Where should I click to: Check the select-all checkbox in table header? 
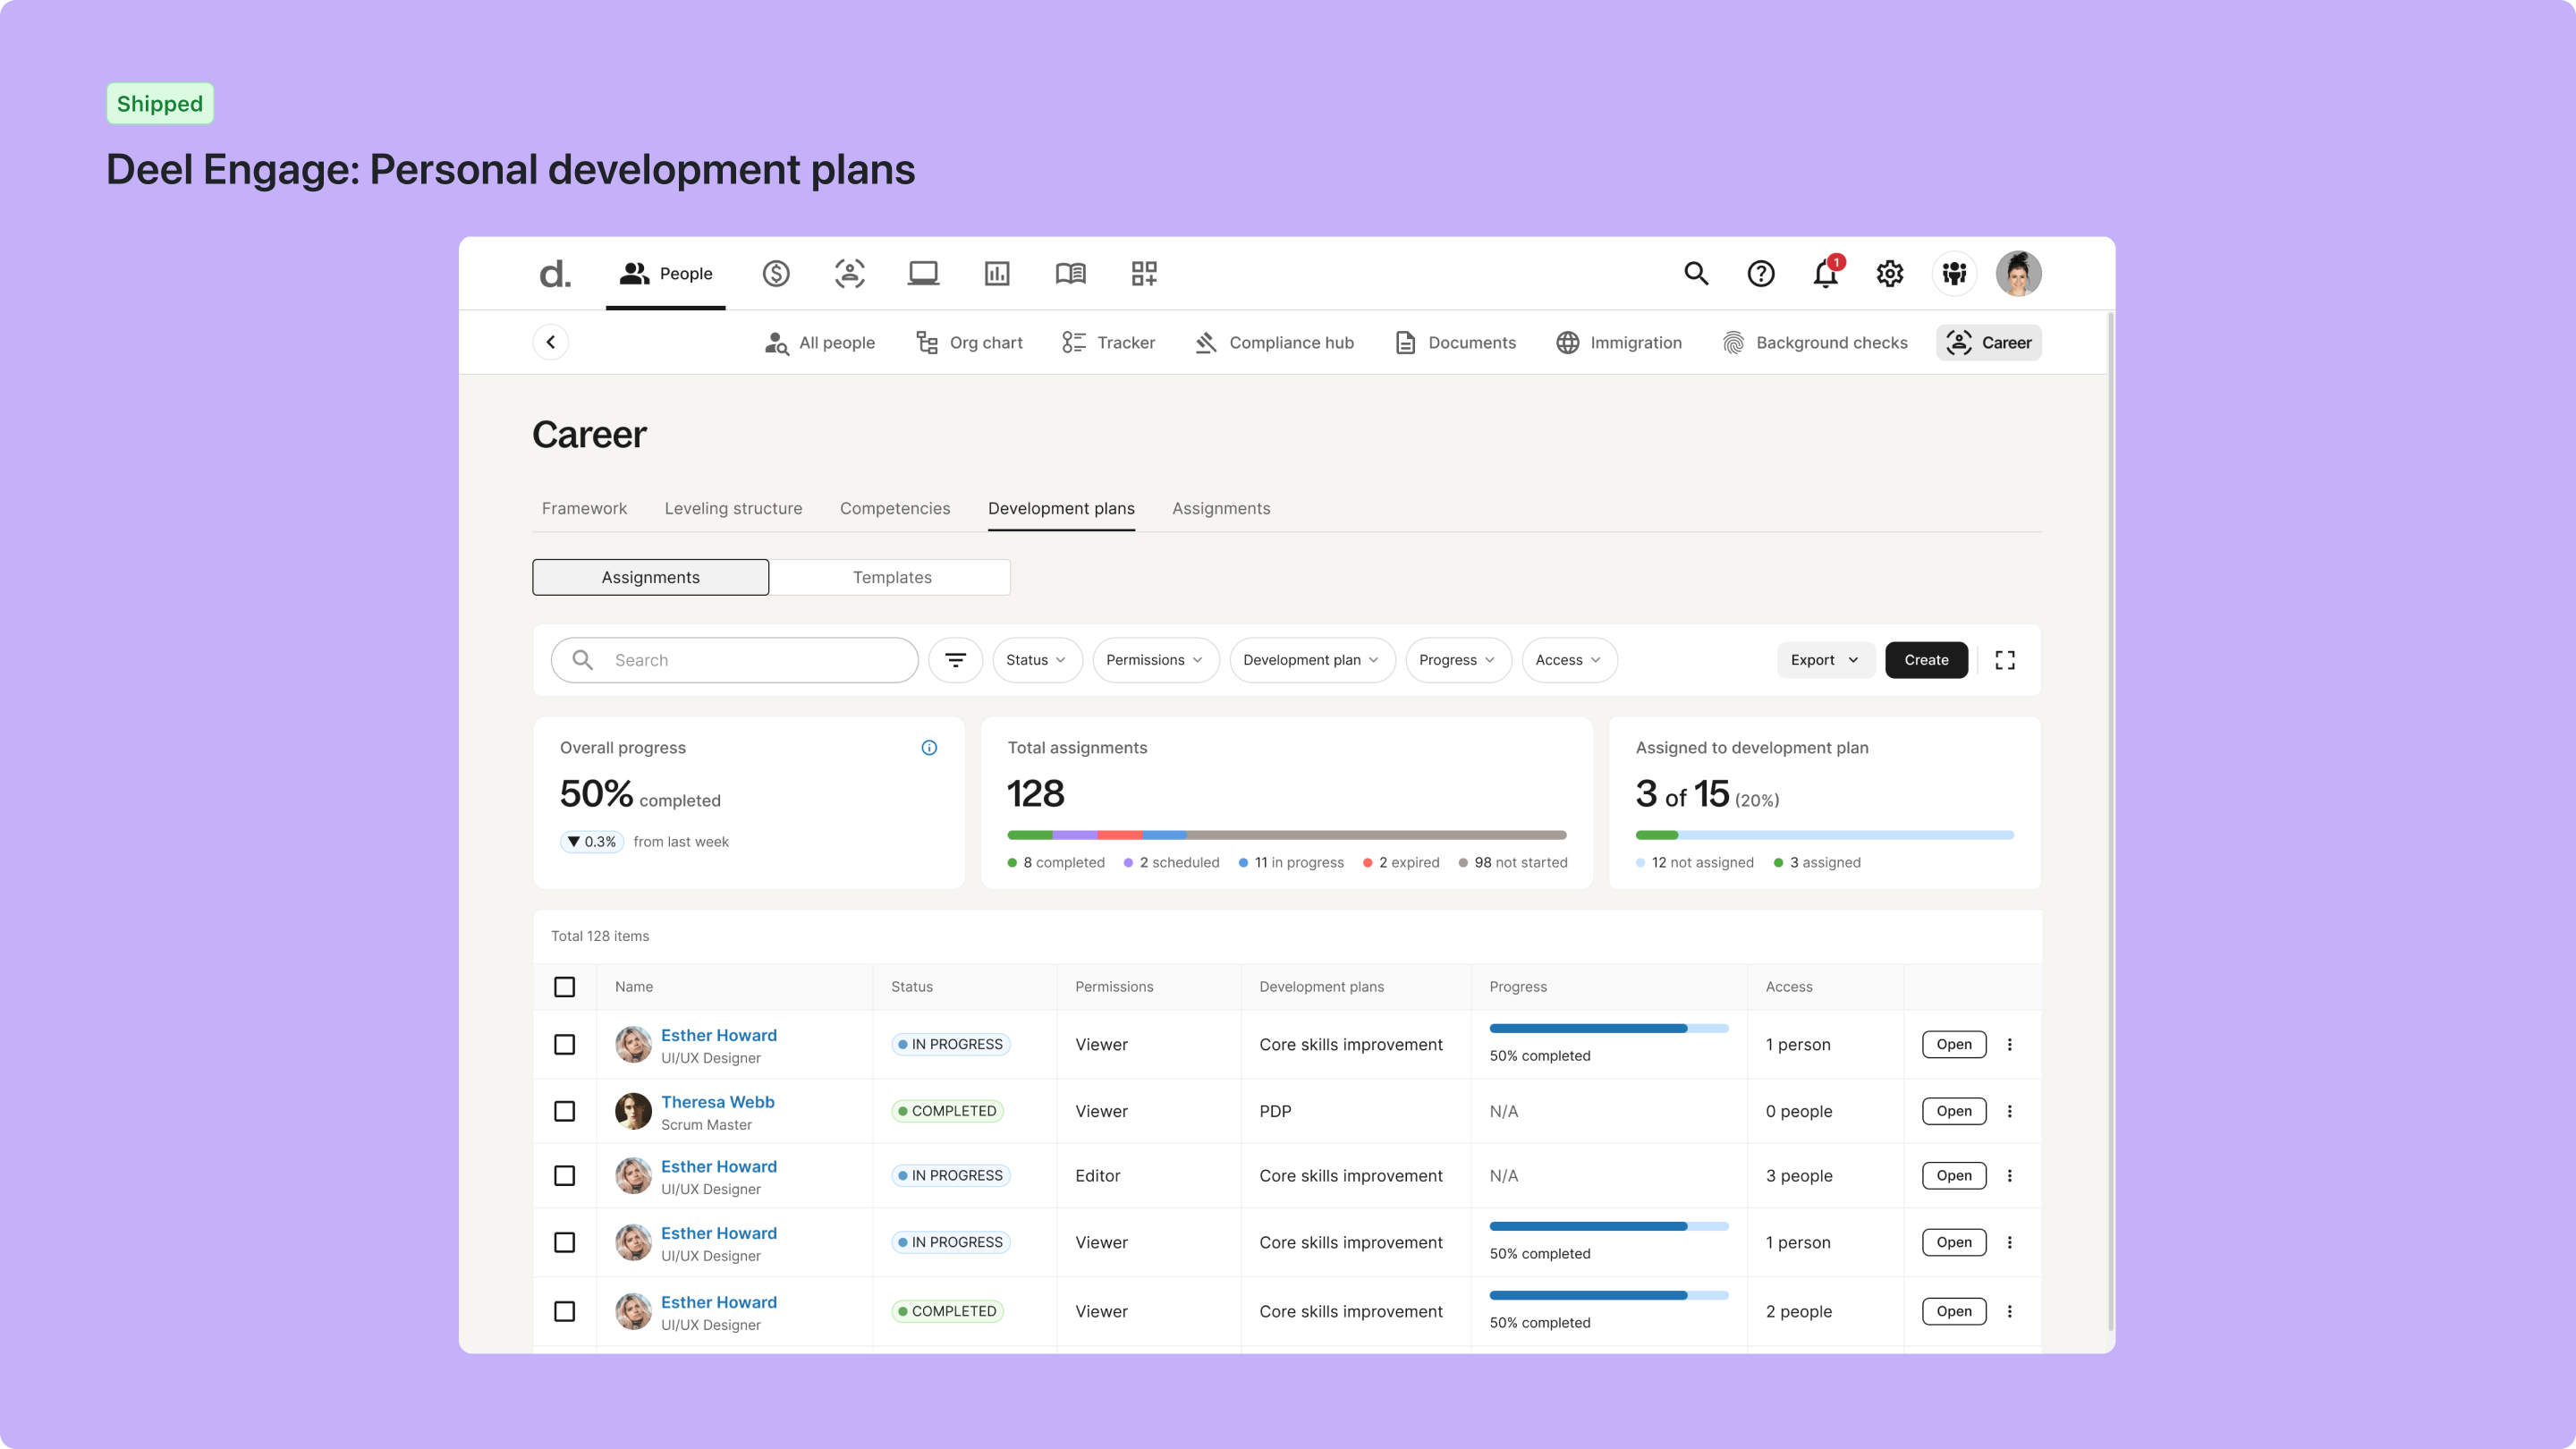coord(566,987)
